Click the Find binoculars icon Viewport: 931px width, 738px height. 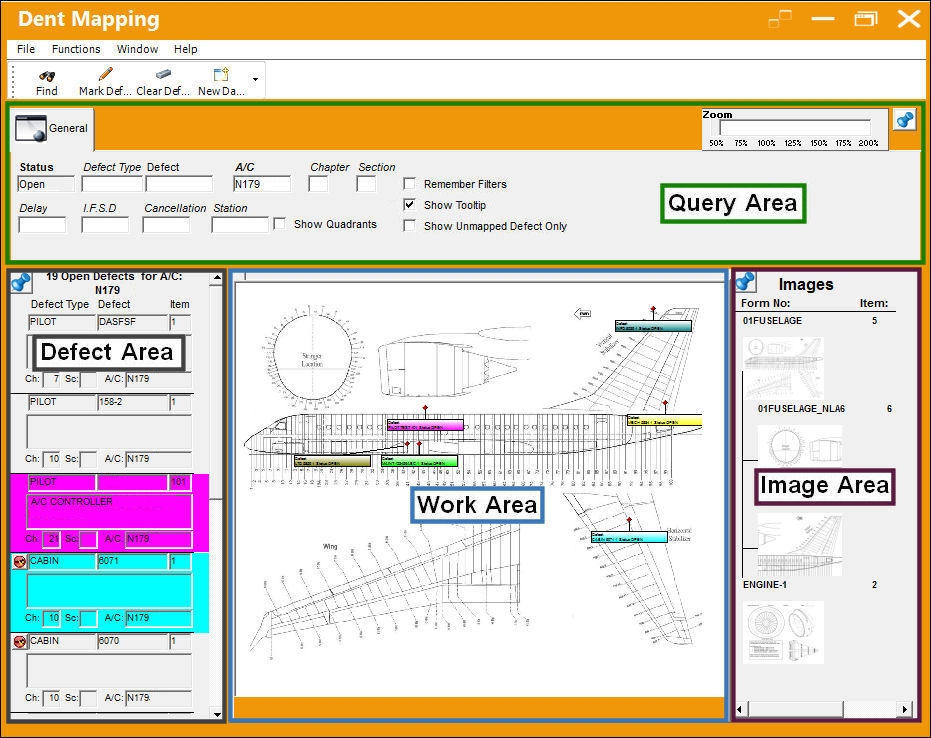[x=47, y=76]
